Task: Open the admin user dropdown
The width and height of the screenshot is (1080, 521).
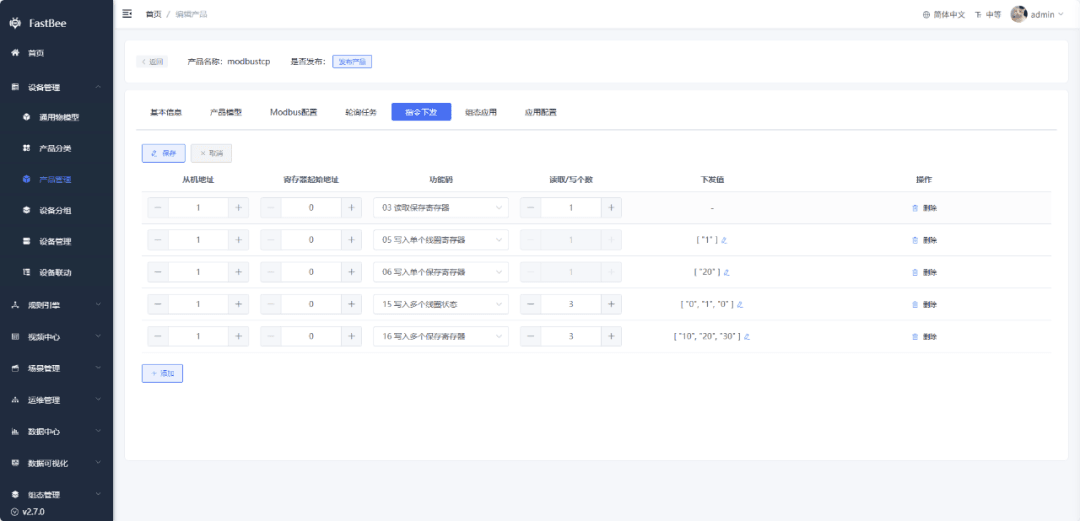Action: (1047, 14)
